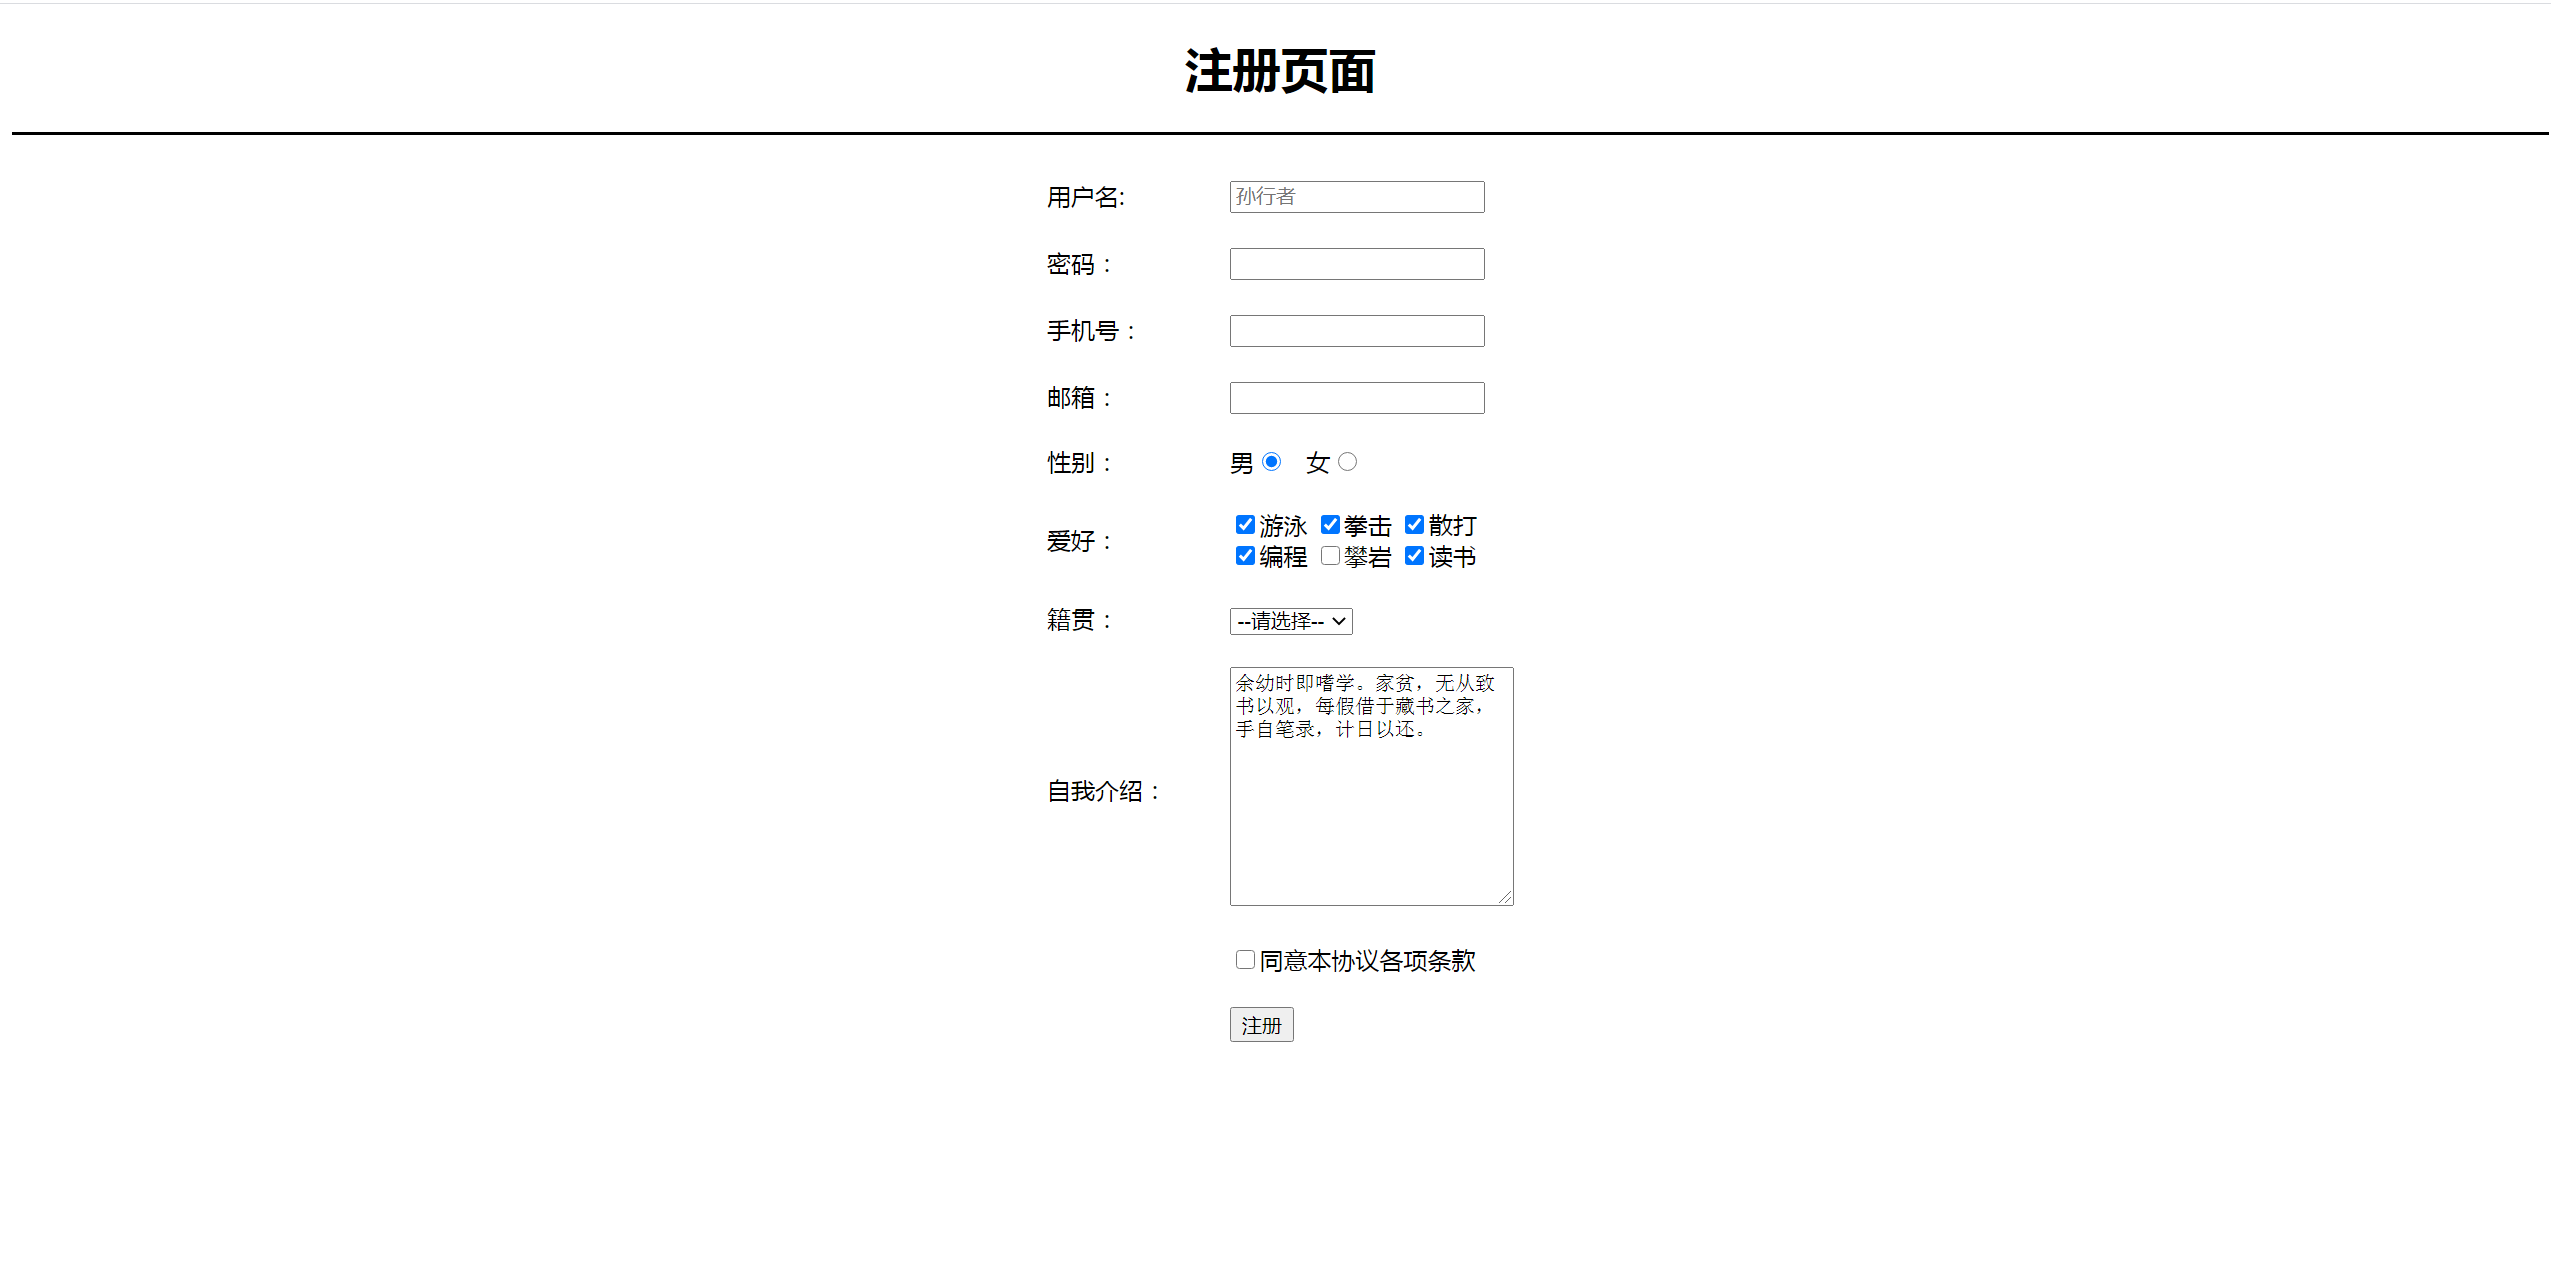The width and height of the screenshot is (2551, 1267).
Task: Toggle the 编程 checkbox
Action: (1245, 556)
